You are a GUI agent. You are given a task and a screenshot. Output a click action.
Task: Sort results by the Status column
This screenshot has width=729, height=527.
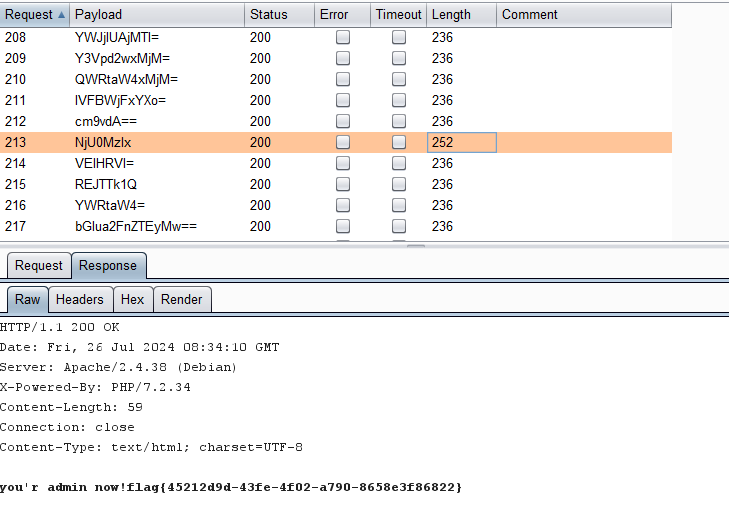coord(268,14)
